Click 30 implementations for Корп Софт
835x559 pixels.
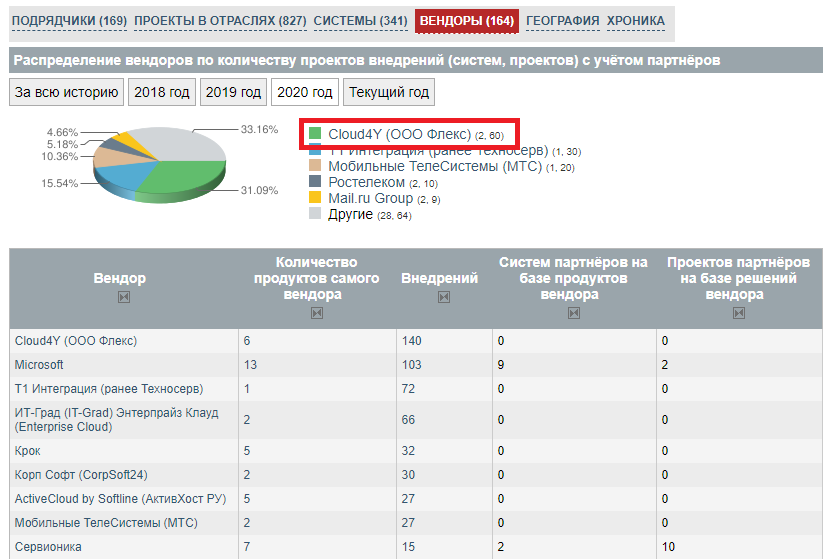[408, 474]
